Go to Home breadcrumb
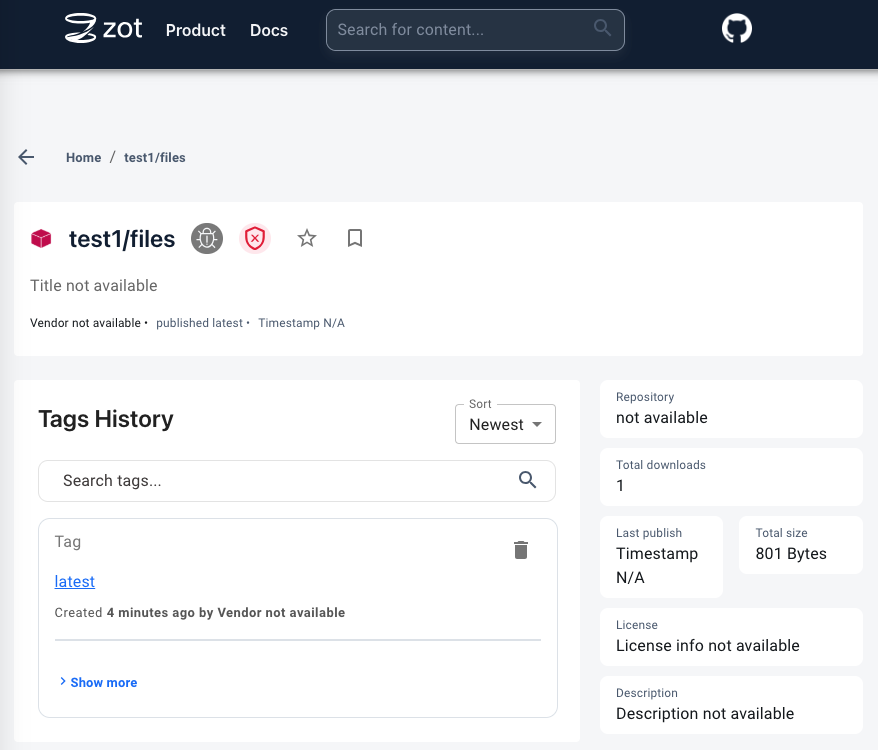The height and width of the screenshot is (750, 878). click(83, 157)
